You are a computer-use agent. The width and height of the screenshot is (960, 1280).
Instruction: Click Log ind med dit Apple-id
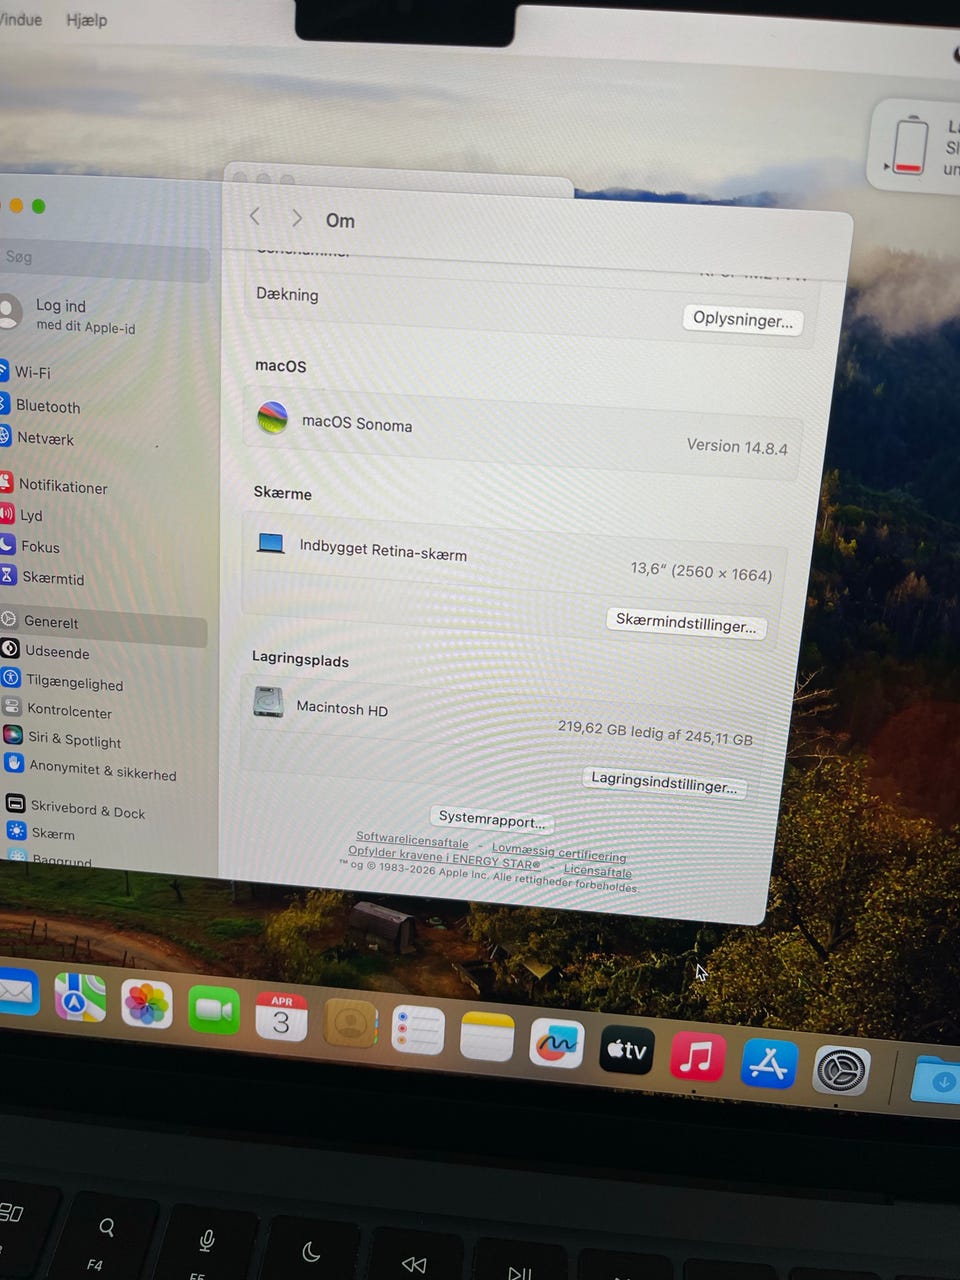tap(70, 314)
